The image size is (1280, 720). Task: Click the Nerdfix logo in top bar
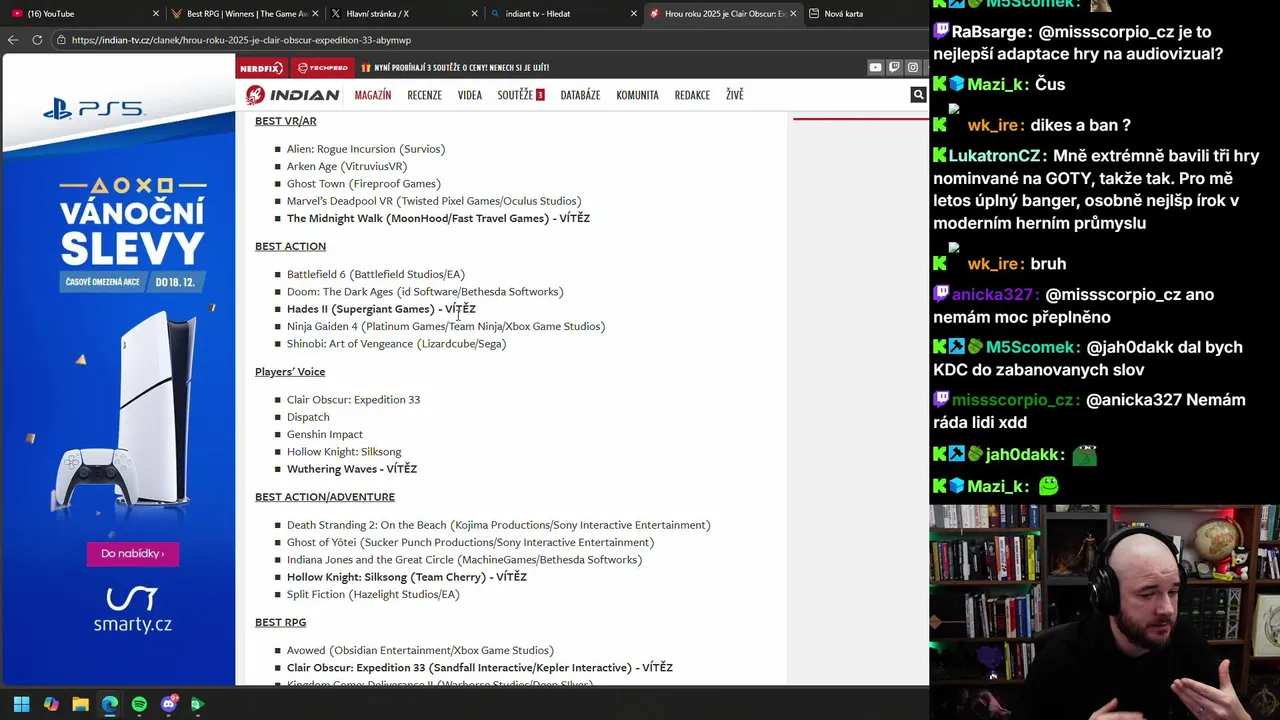262,68
